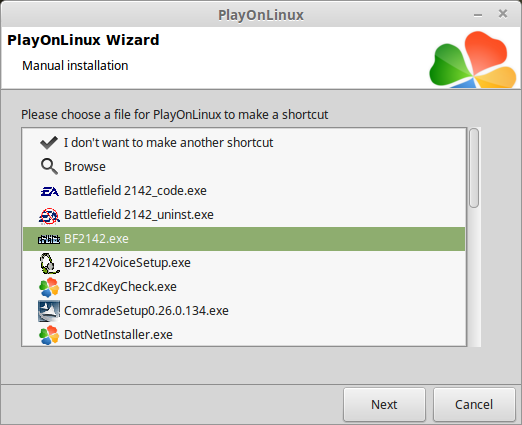522x425 pixels.
Task: Choose the Browse entry text
Action: point(85,167)
